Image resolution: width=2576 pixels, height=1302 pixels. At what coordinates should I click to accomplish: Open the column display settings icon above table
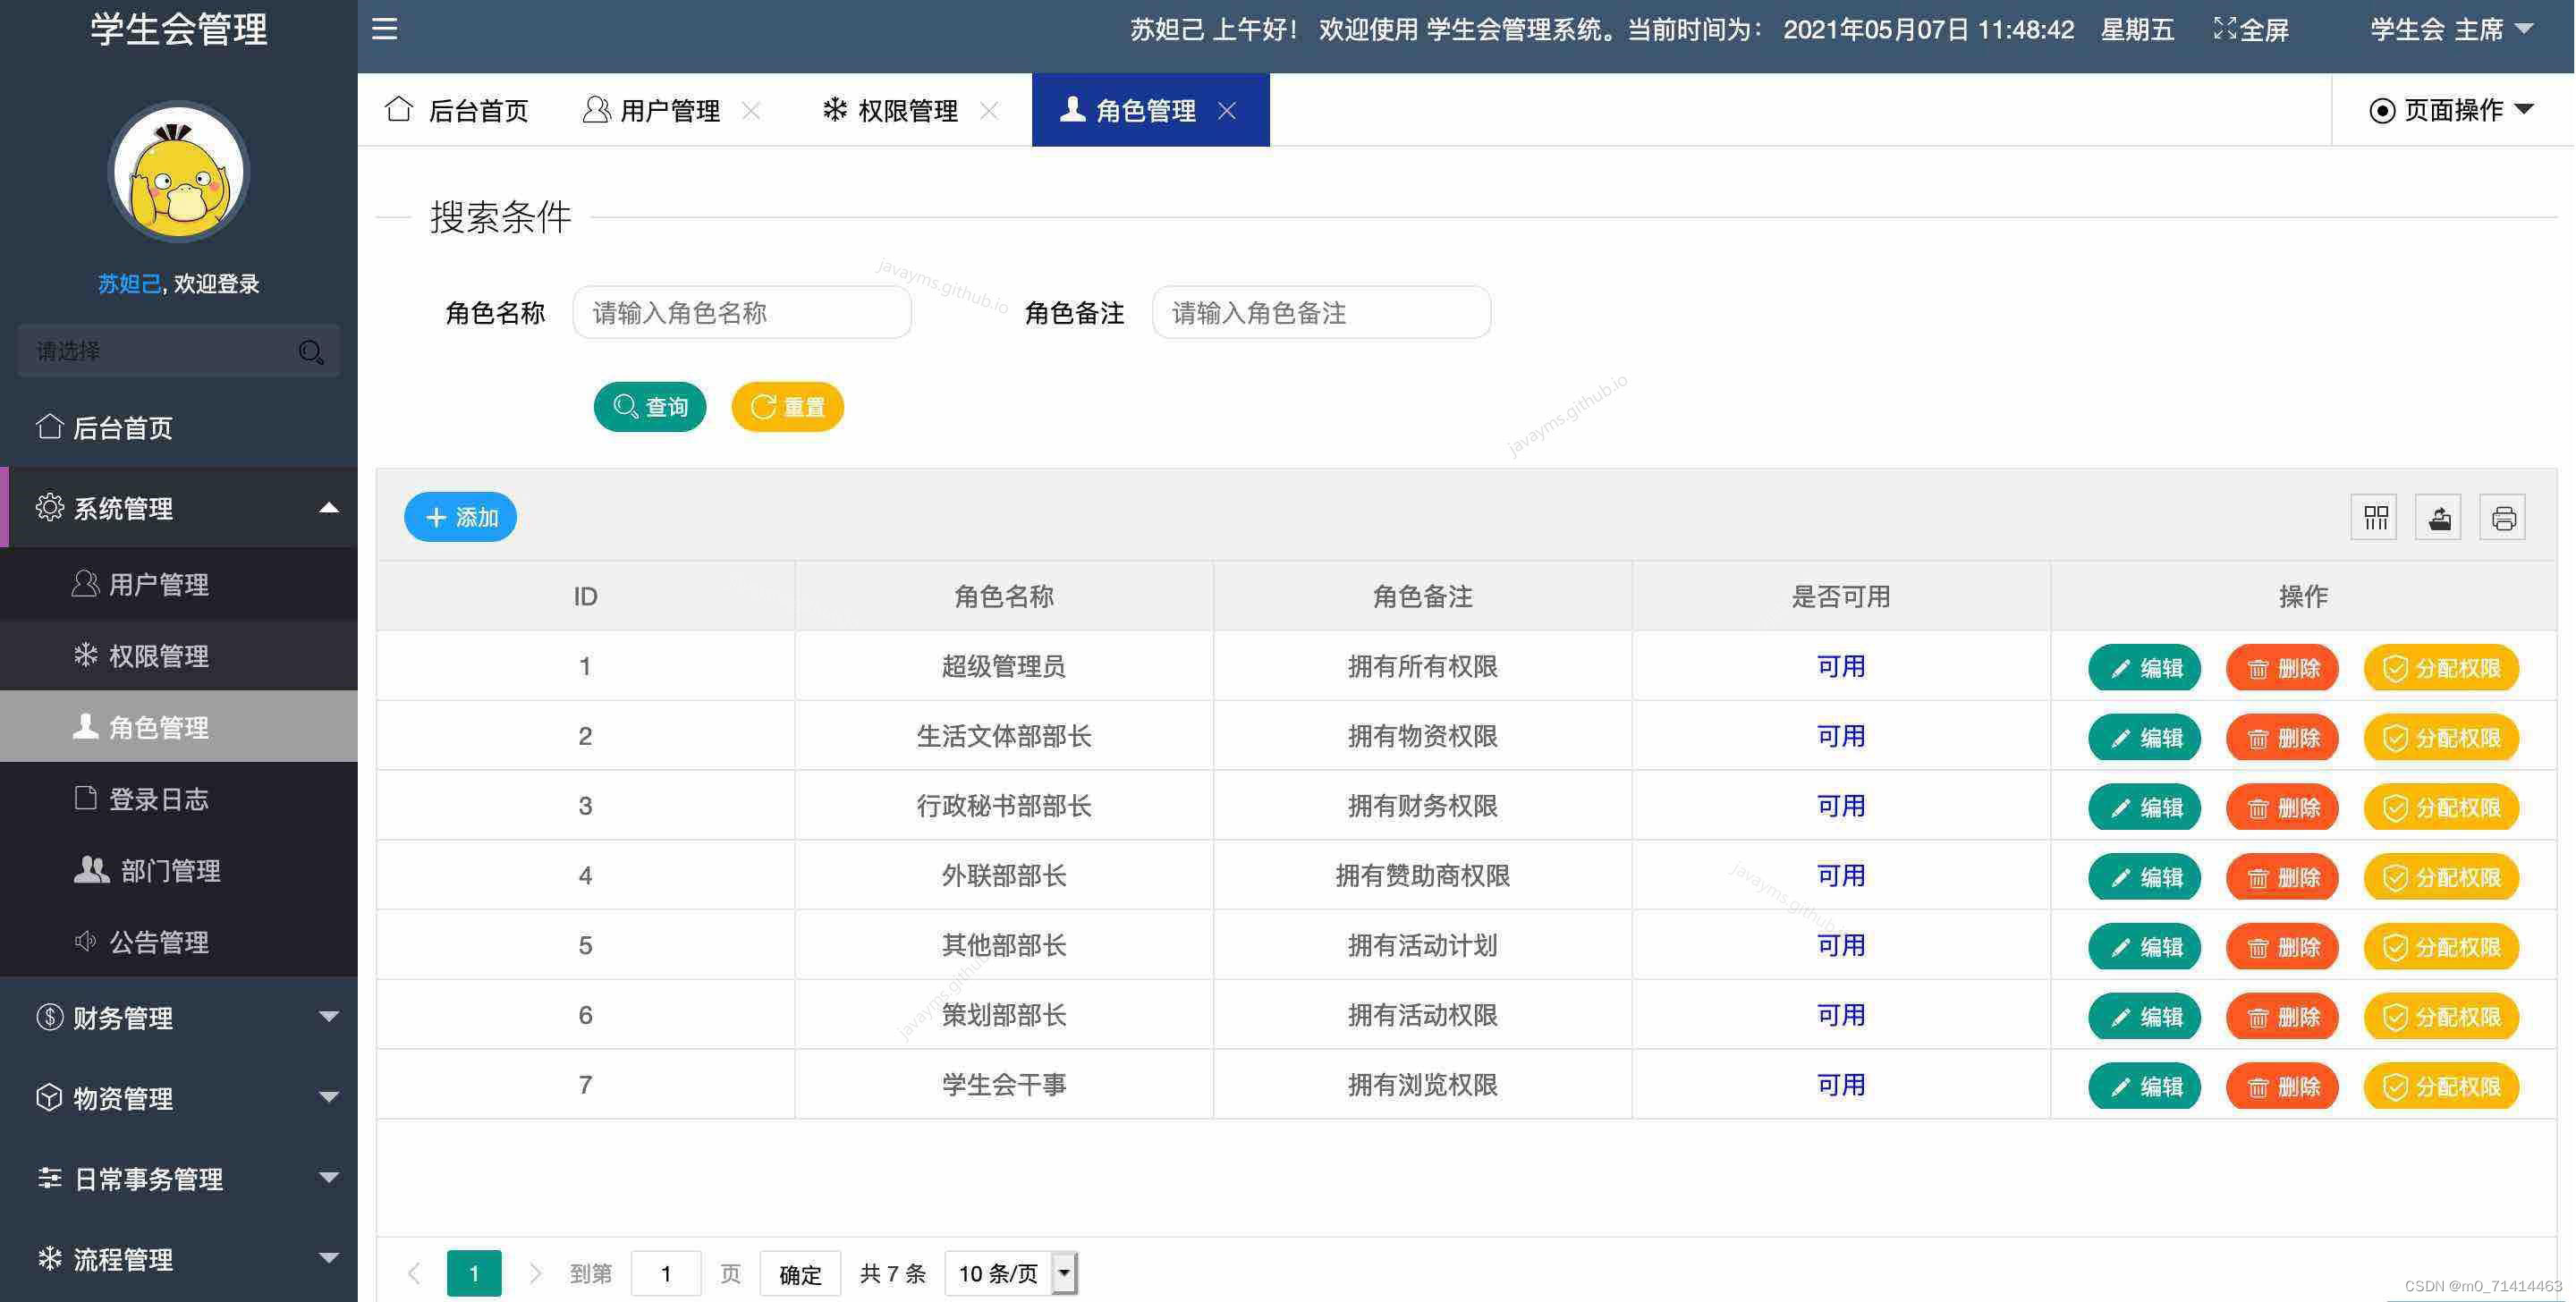(x=2374, y=517)
